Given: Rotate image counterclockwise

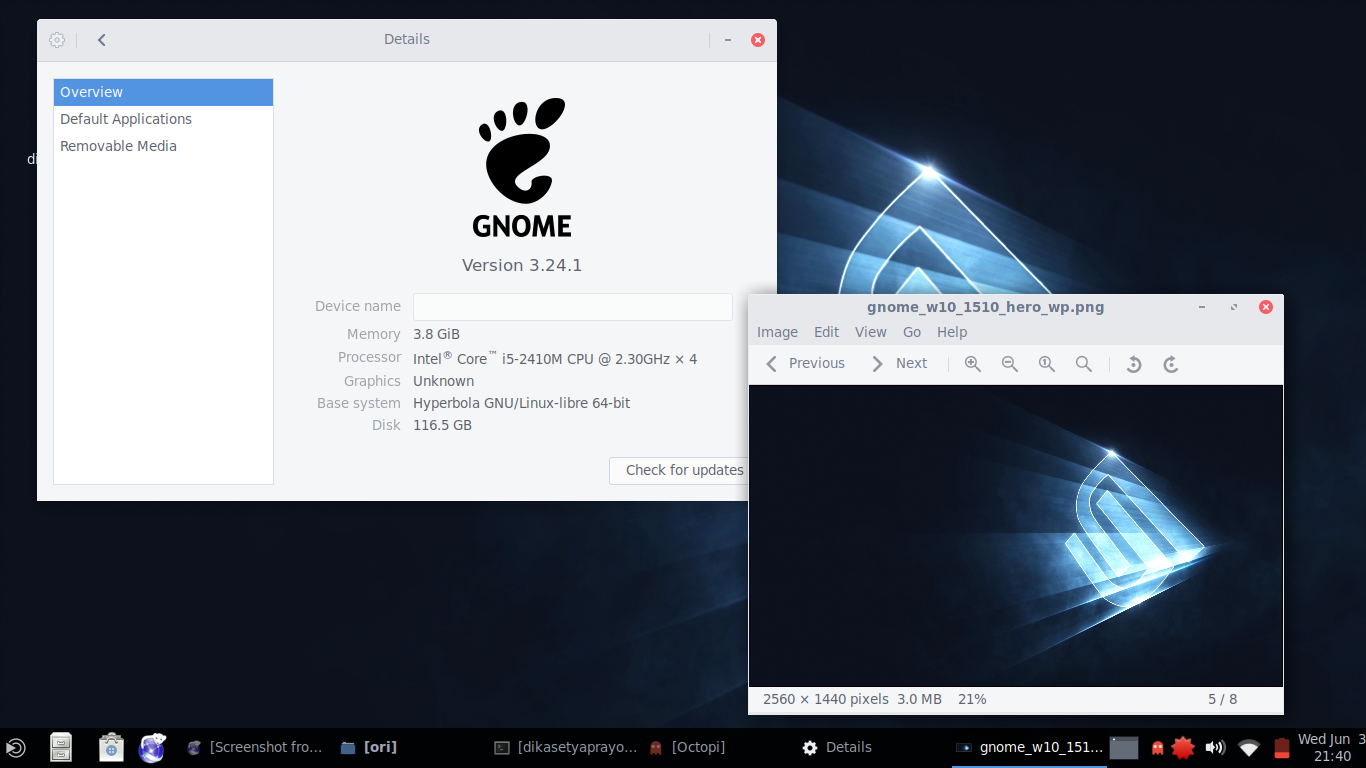Looking at the screenshot, I should tap(1134, 364).
